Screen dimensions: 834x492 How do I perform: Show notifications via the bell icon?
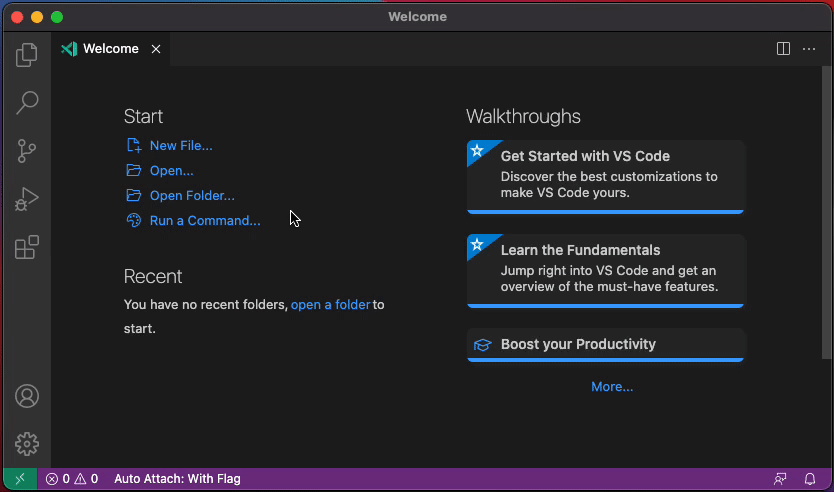coord(810,479)
